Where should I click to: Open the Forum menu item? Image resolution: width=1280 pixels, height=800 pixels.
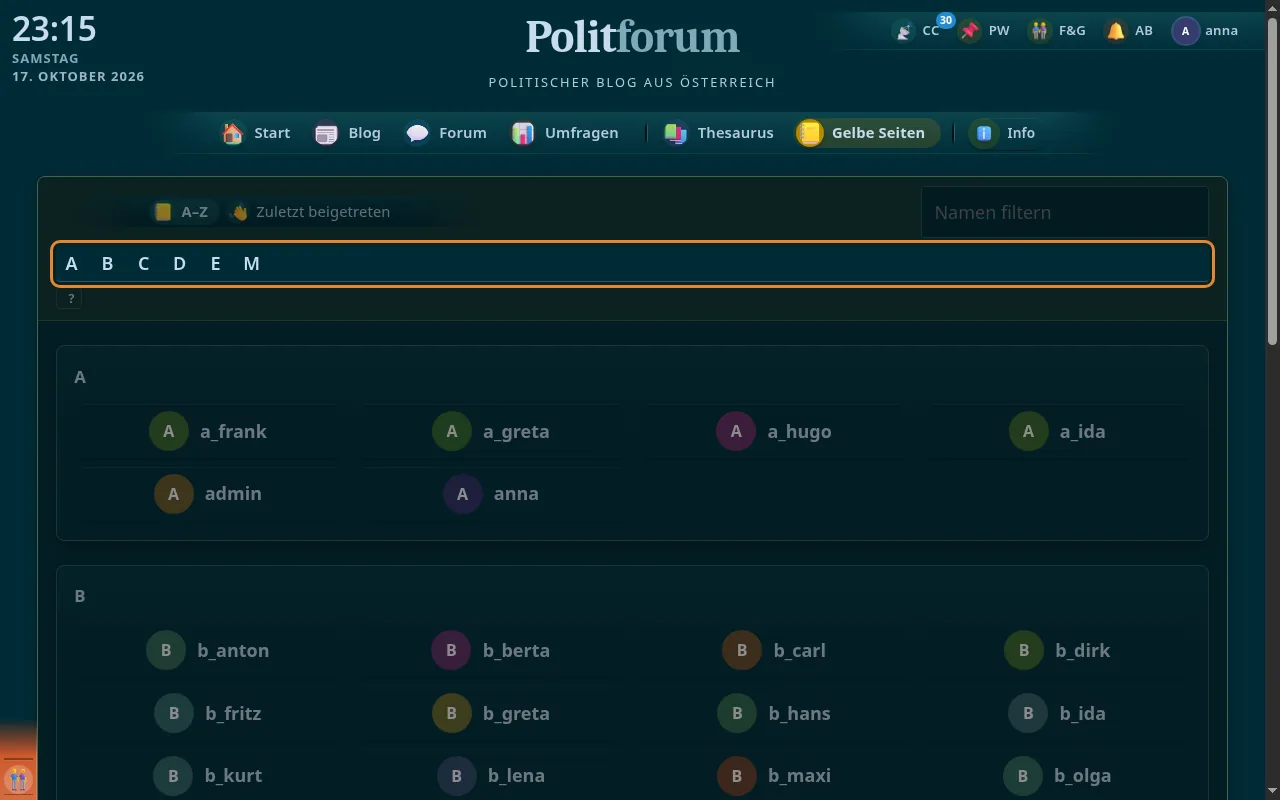click(x=447, y=133)
